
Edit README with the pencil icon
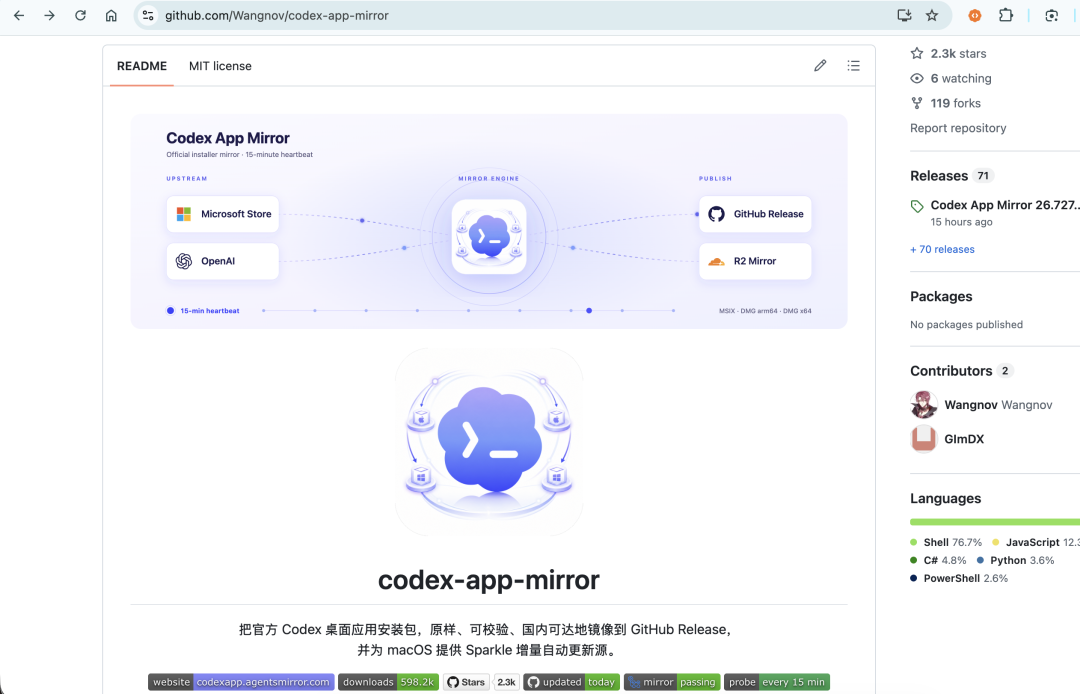820,65
